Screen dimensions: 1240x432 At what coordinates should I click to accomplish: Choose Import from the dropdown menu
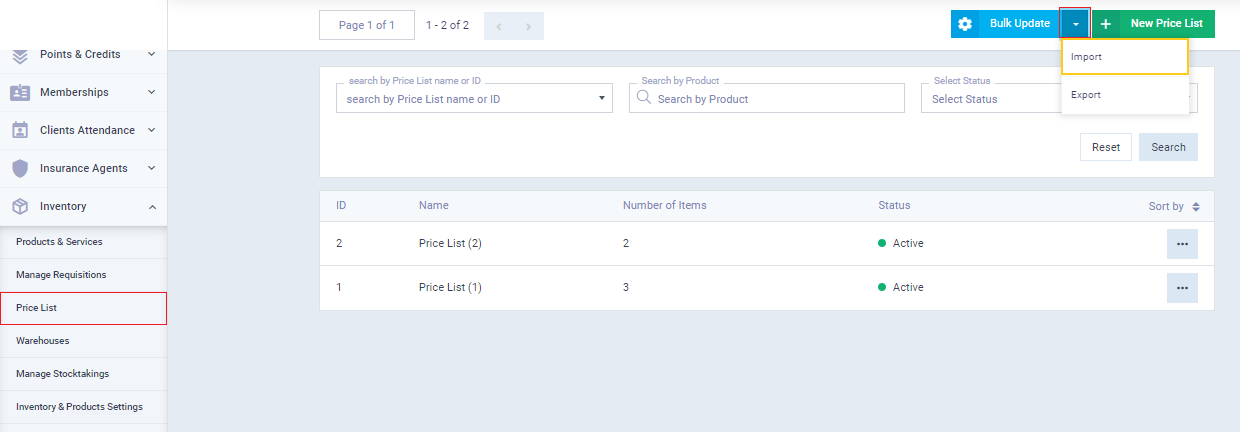tap(1124, 57)
